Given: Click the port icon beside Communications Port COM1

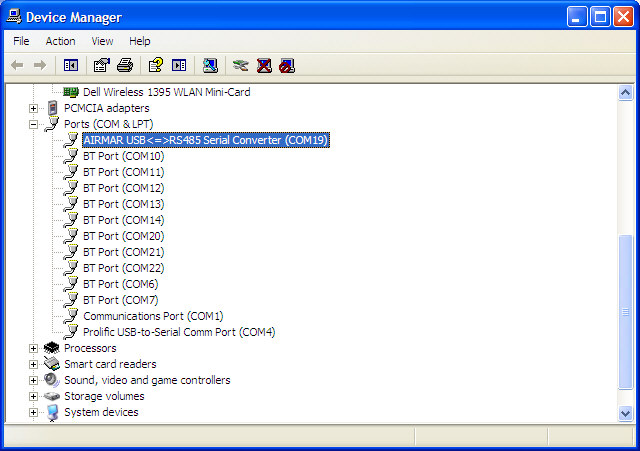Looking at the screenshot, I should pyautogui.click(x=71, y=316).
